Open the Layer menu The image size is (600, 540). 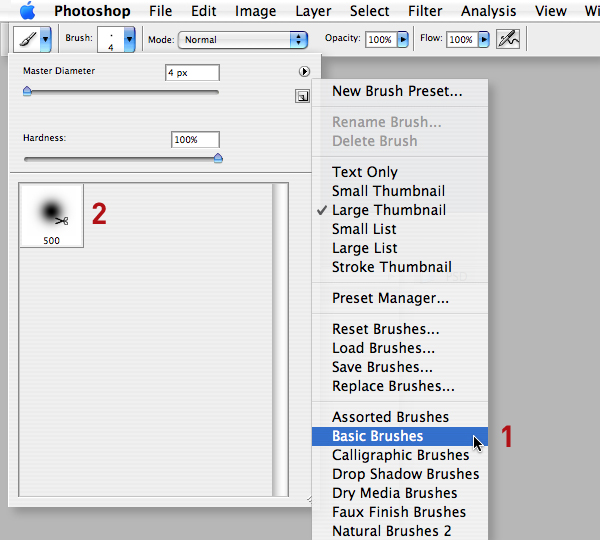click(x=313, y=11)
